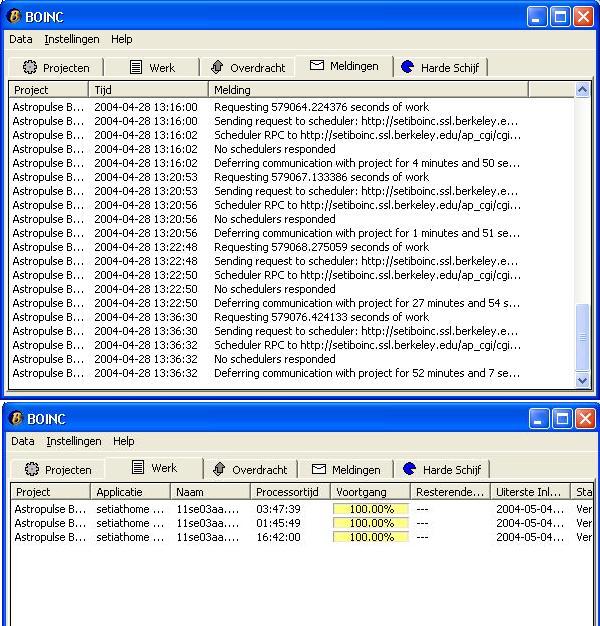
Task: Open Instellingen menu in upper BOINC window
Action: click(x=72, y=39)
